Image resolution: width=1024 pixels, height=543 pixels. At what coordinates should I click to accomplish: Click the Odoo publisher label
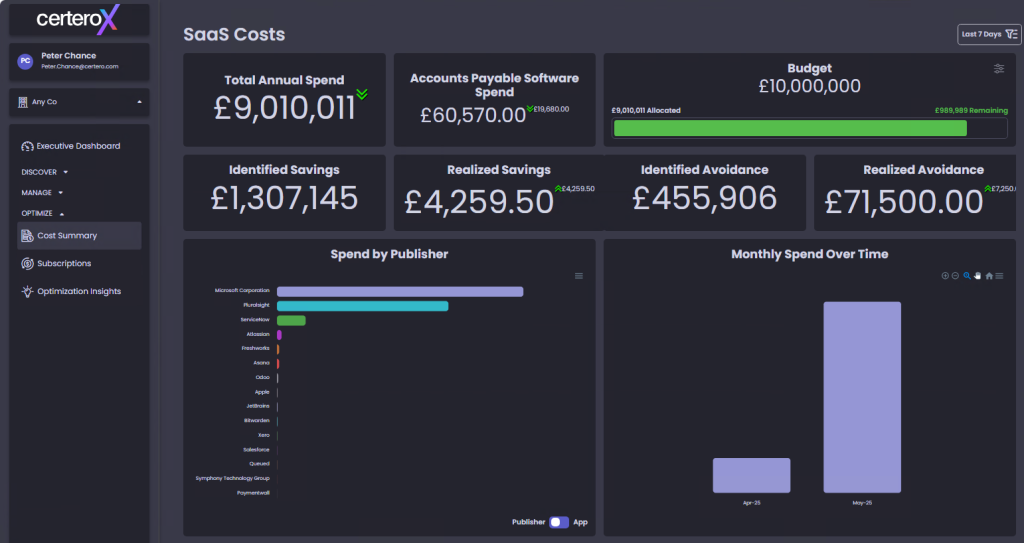pyautogui.click(x=263, y=377)
